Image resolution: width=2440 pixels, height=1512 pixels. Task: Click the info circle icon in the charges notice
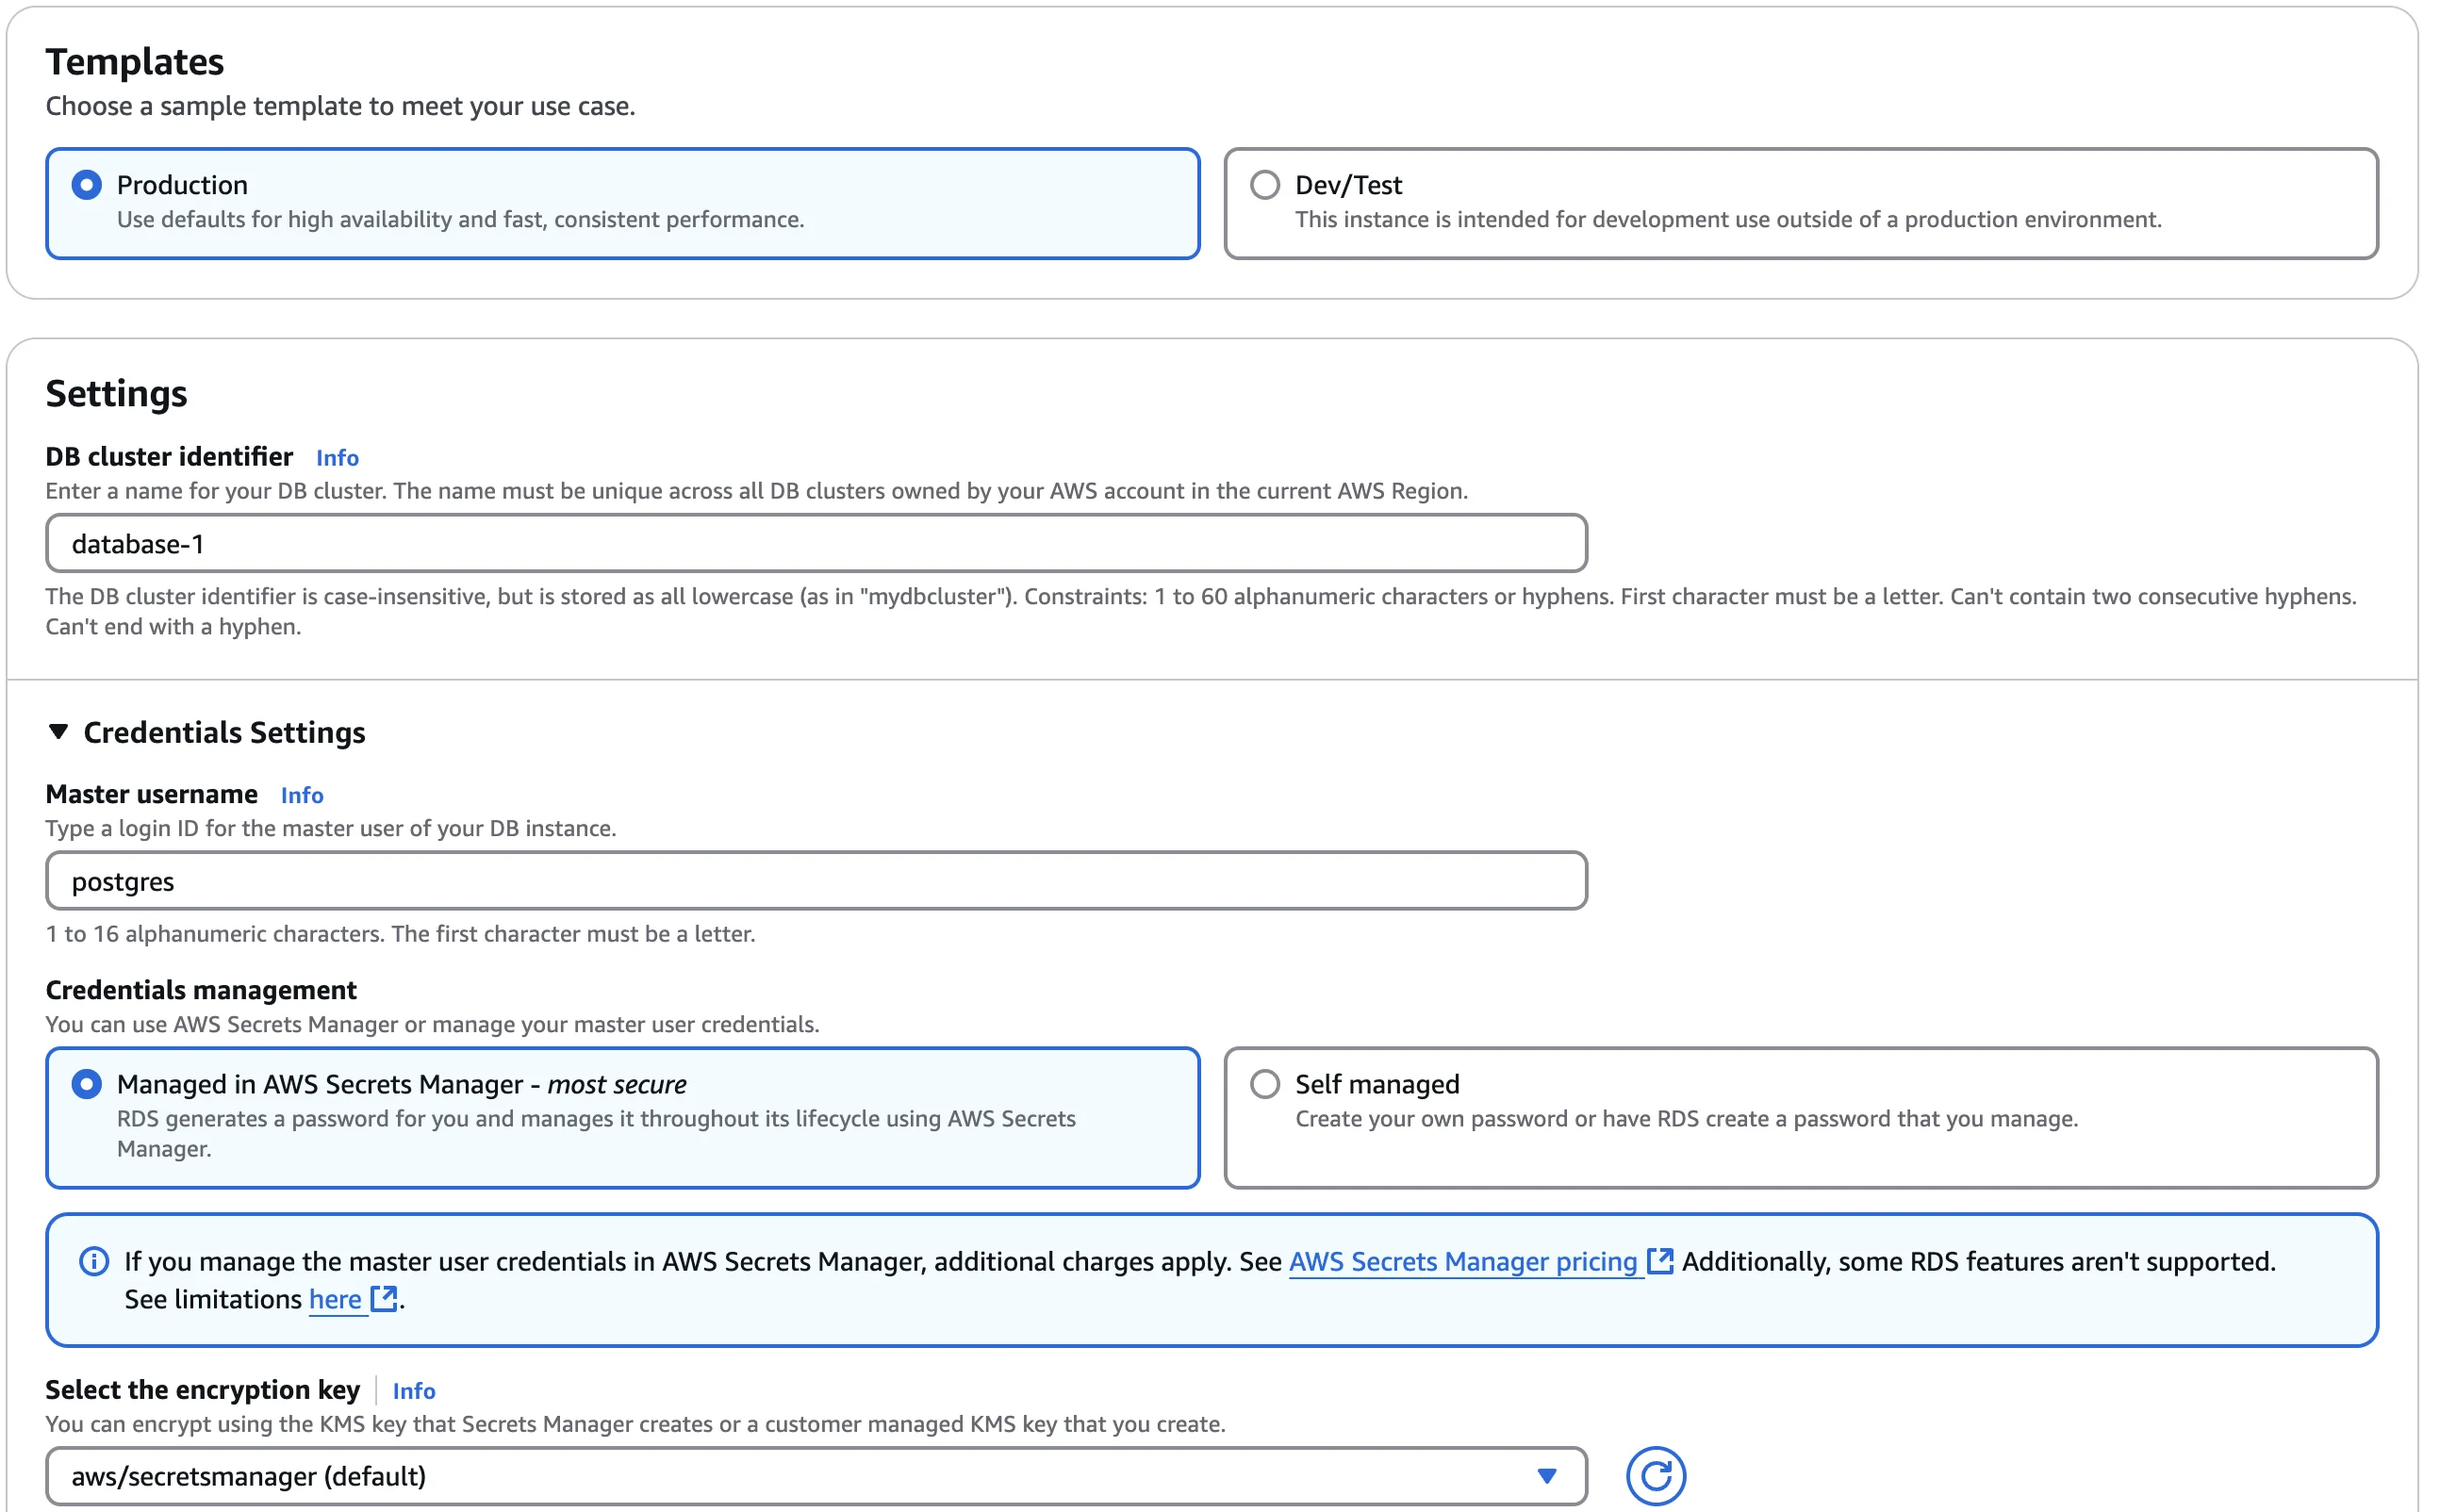94,1261
